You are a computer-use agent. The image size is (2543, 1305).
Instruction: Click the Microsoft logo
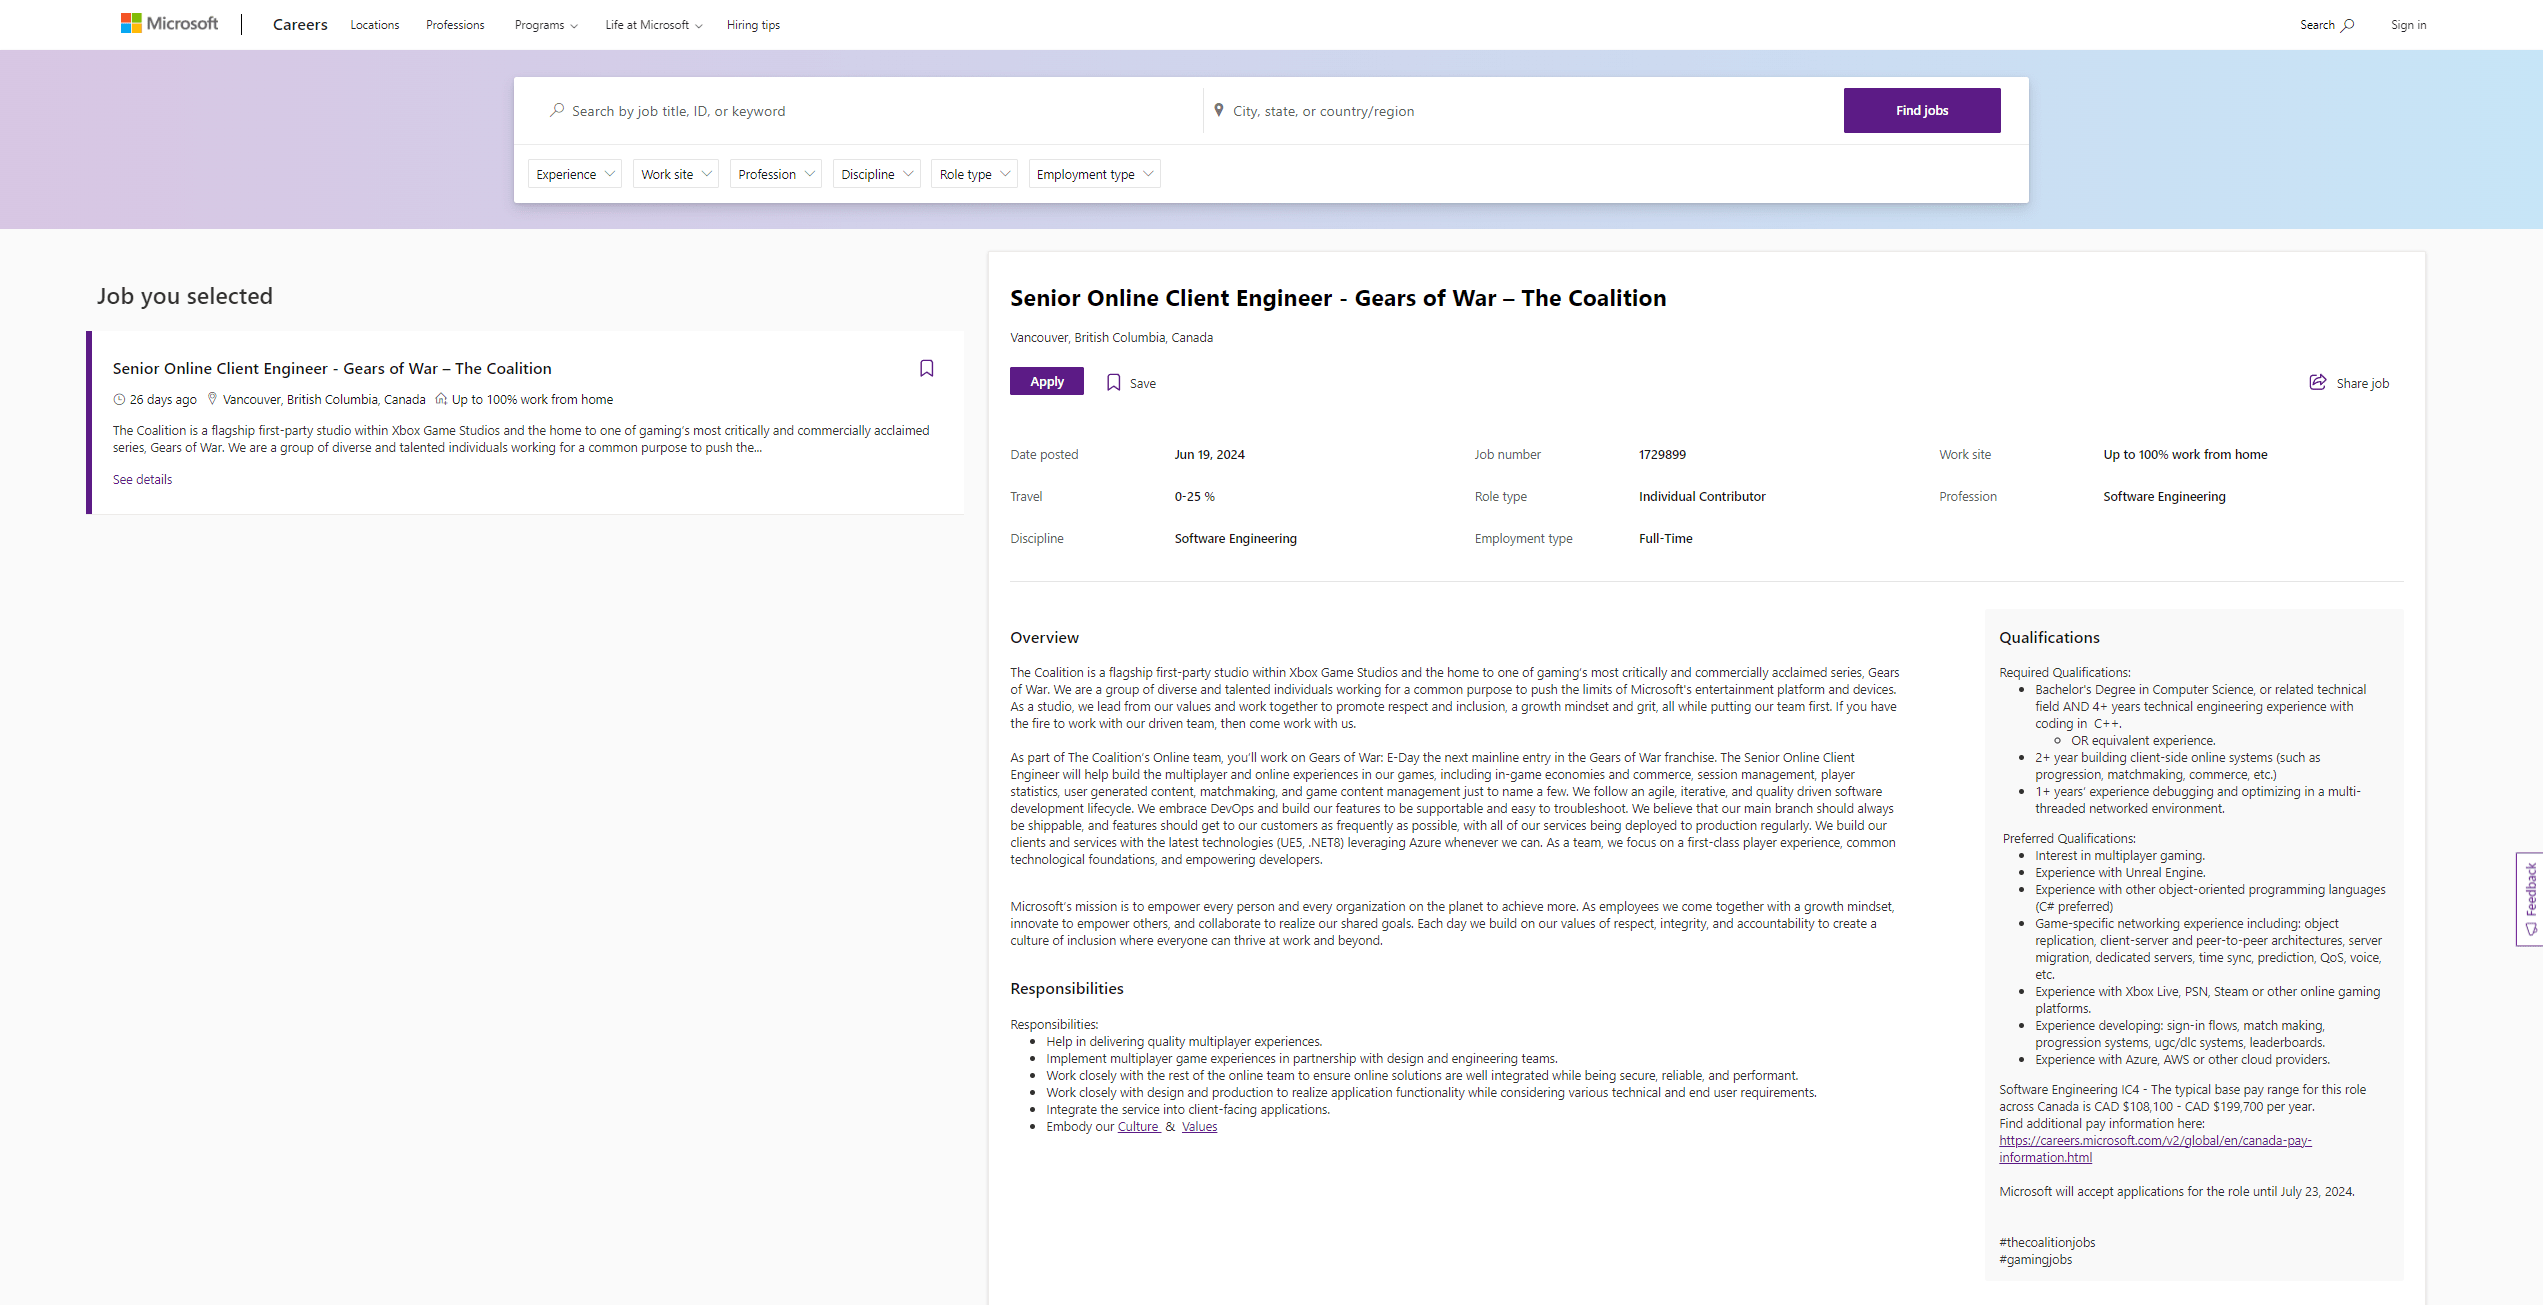coord(169,23)
